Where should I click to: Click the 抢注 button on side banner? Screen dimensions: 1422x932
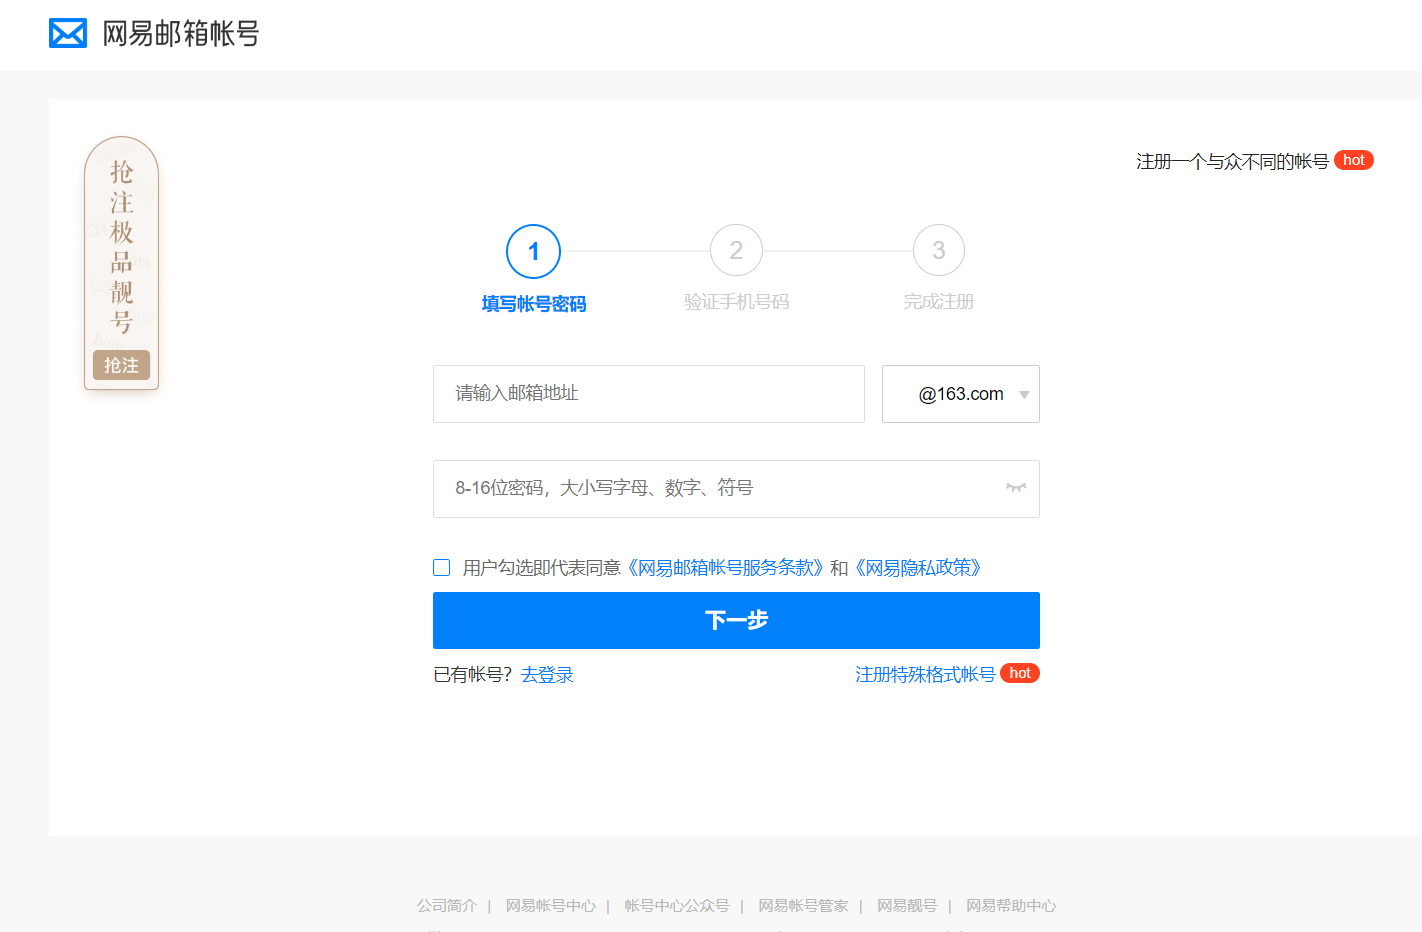tap(121, 365)
